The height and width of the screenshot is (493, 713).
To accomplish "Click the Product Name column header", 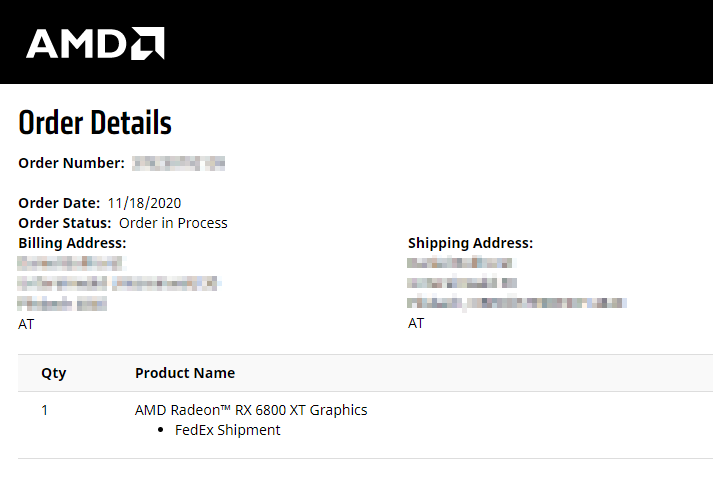I will click(185, 373).
